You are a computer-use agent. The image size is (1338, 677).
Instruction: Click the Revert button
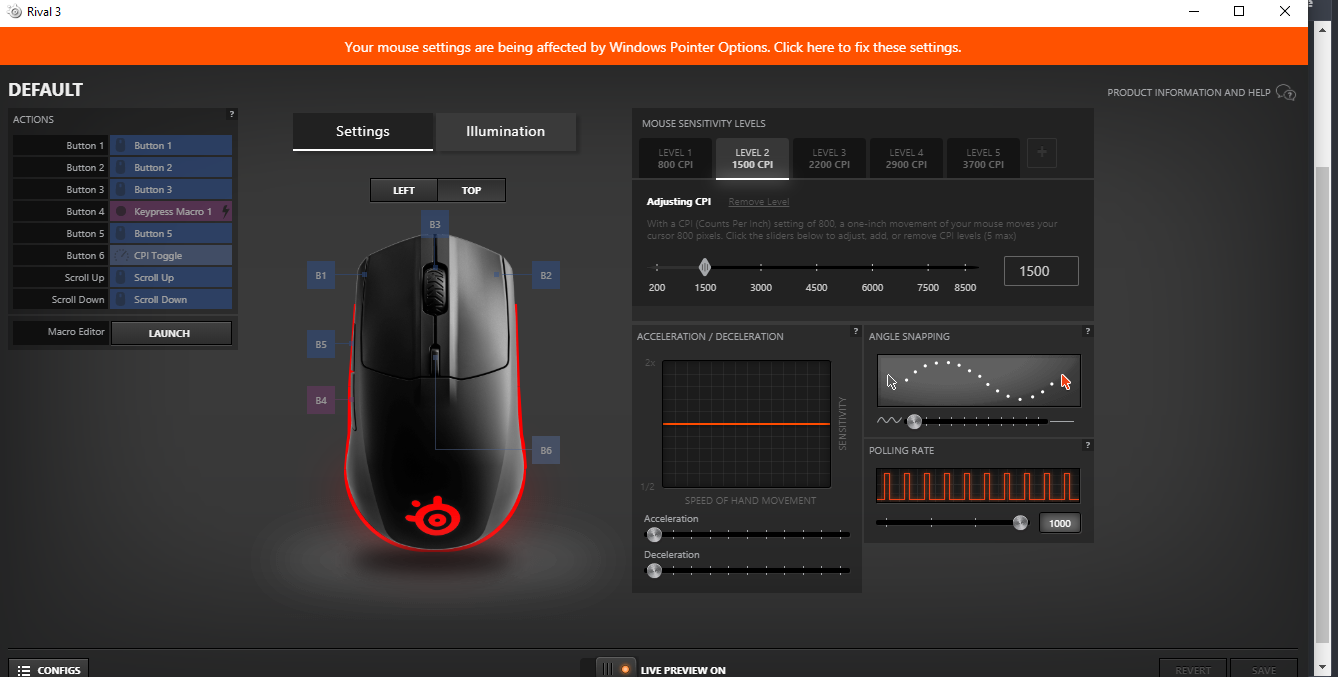point(1193,670)
